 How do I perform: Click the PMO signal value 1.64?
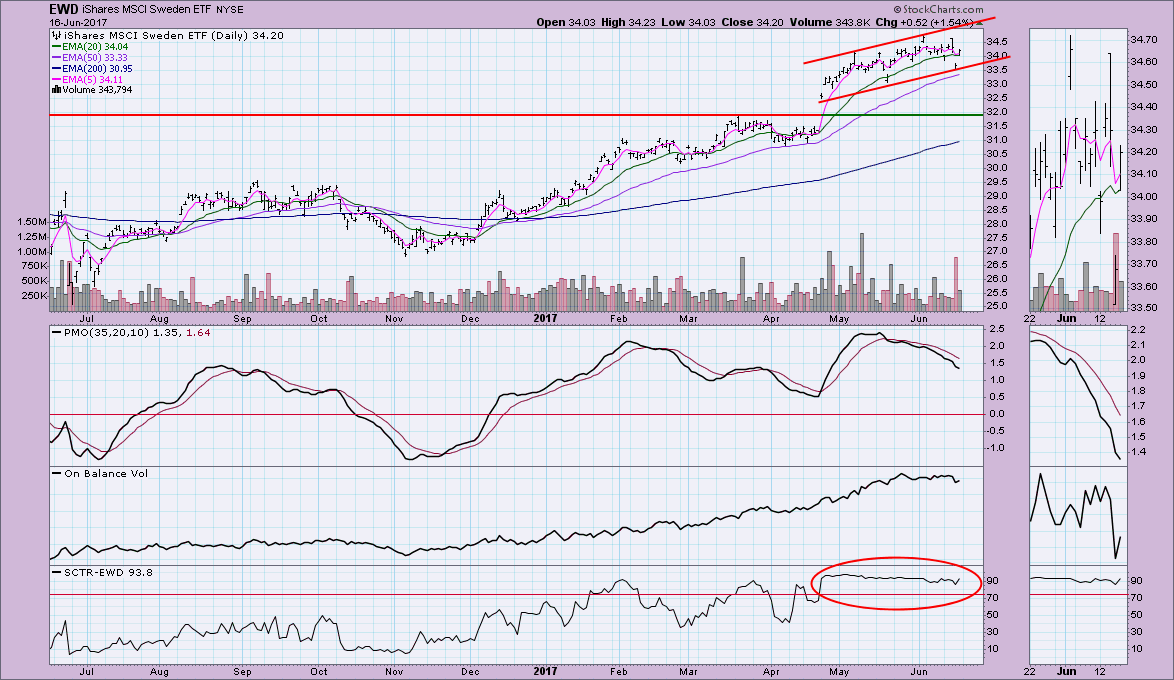[x=198, y=333]
